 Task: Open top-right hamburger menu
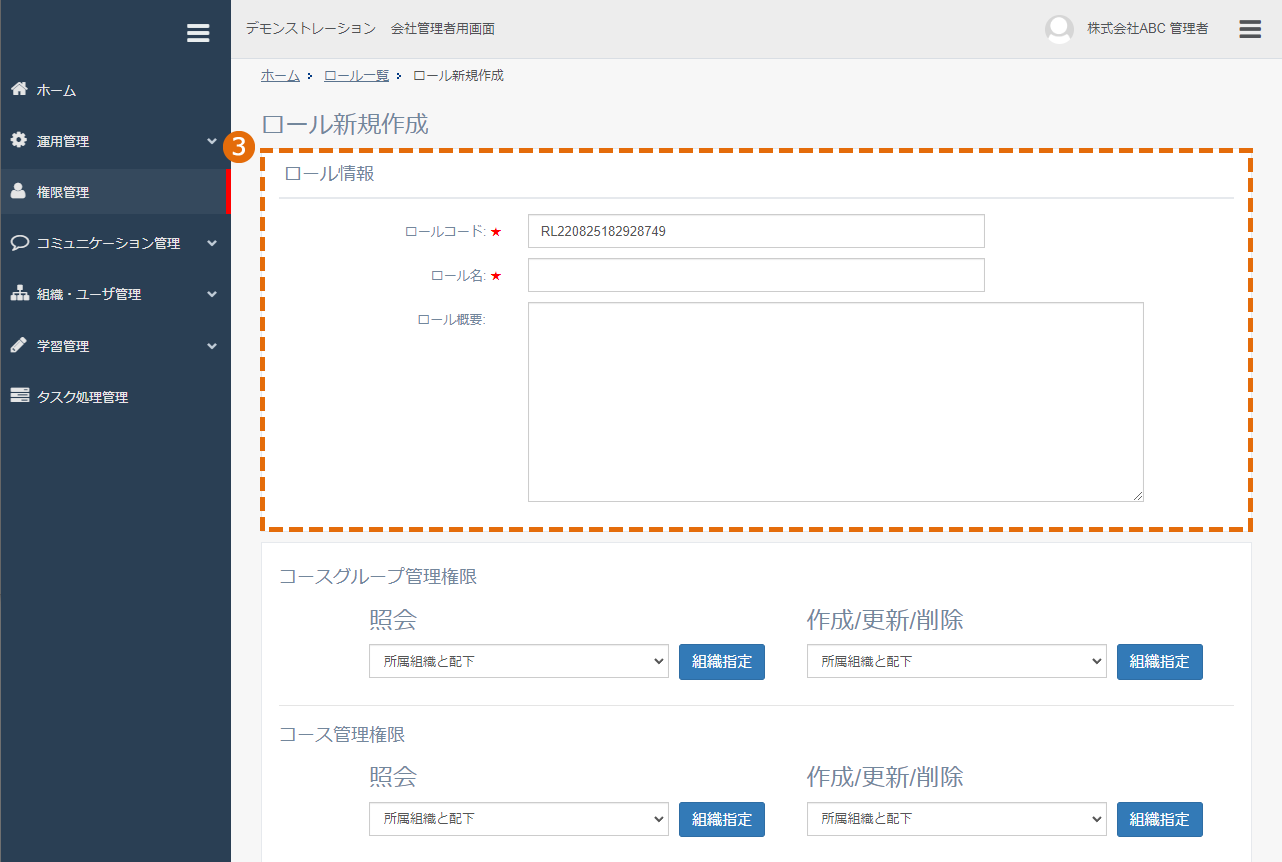[x=1250, y=29]
